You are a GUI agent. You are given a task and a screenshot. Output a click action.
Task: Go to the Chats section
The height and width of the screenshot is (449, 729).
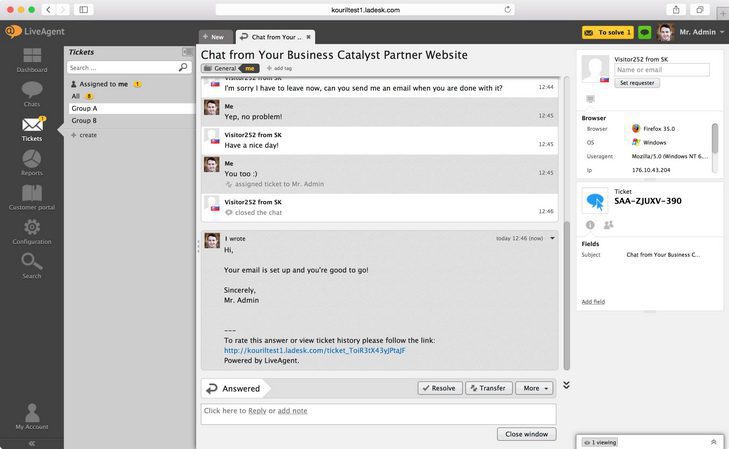point(32,93)
